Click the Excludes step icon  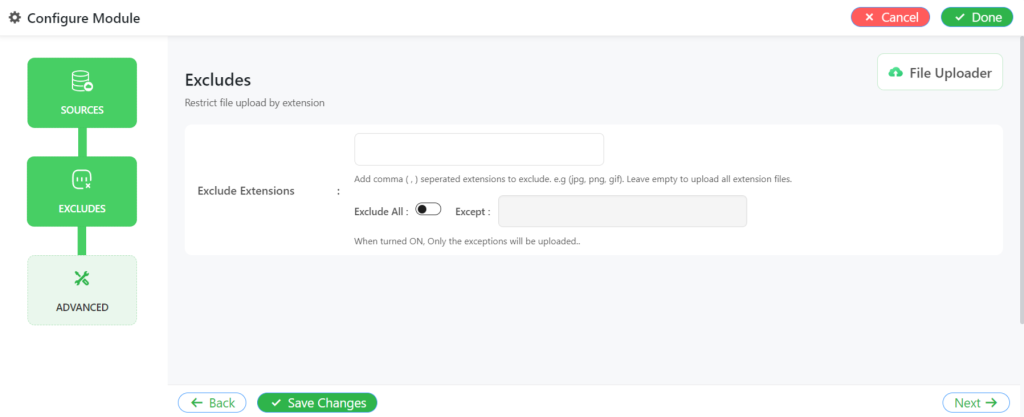[82, 179]
